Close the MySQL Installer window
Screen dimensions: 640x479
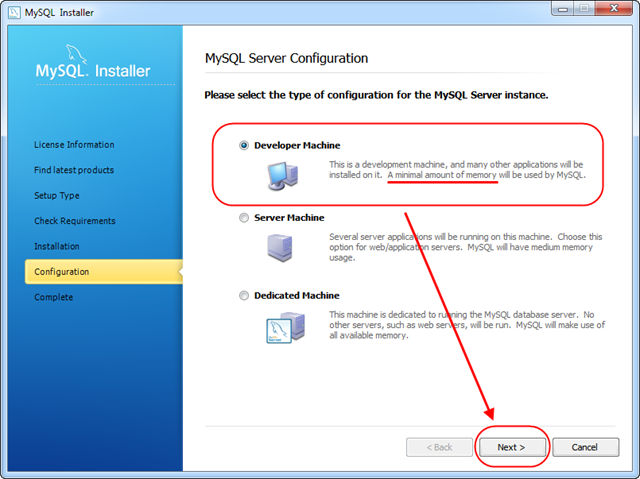[614, 9]
